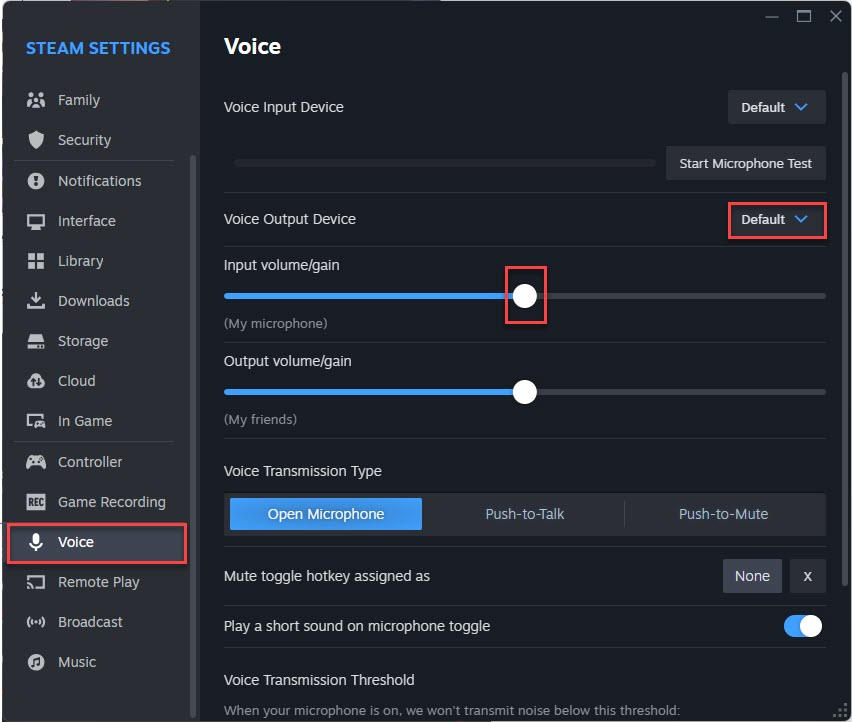The height and width of the screenshot is (722, 852).
Task: Click the Security shield icon
Action: pyautogui.click(x=36, y=140)
